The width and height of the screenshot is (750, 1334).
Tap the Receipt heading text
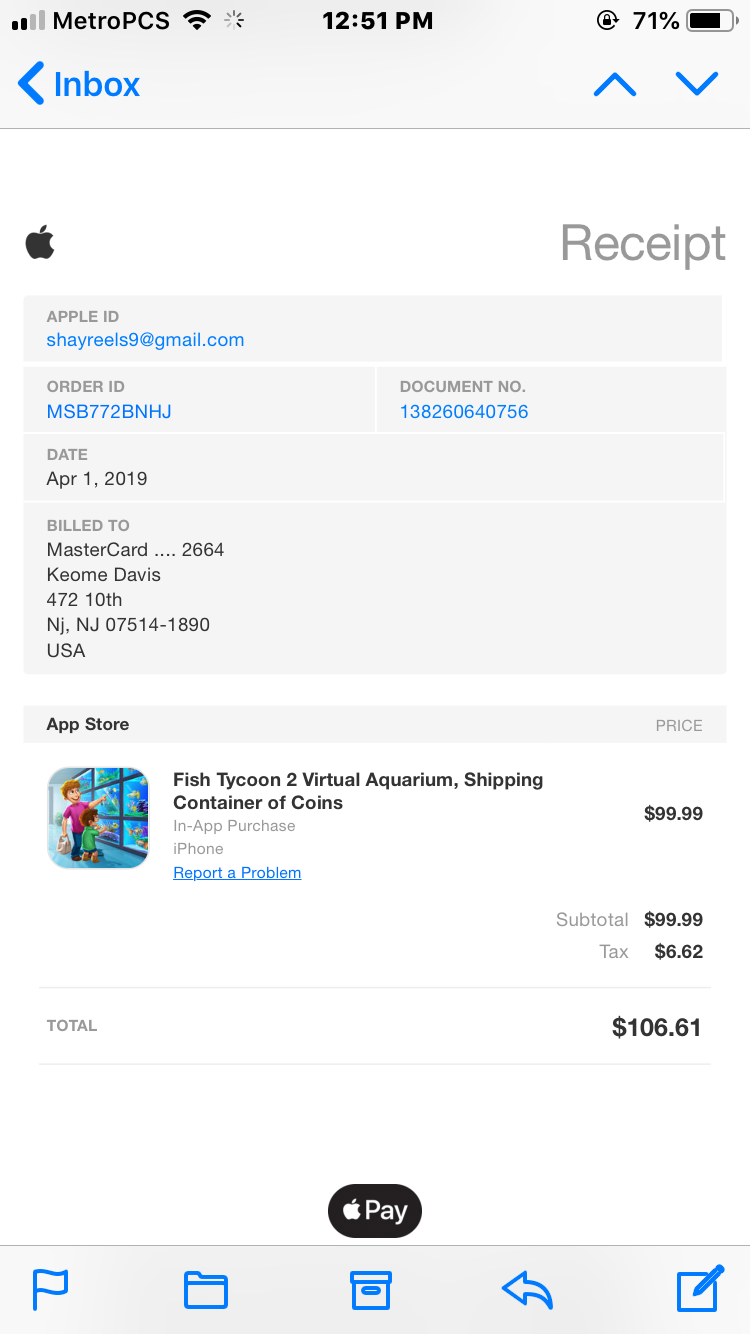point(643,243)
